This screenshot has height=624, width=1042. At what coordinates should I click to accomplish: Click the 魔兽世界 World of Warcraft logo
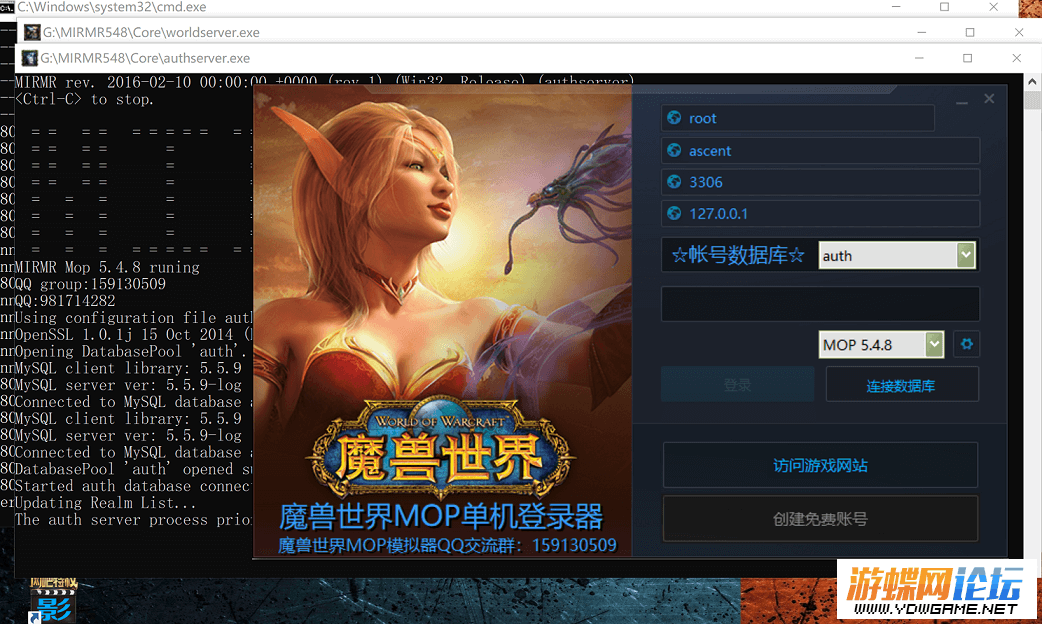pyautogui.click(x=441, y=449)
